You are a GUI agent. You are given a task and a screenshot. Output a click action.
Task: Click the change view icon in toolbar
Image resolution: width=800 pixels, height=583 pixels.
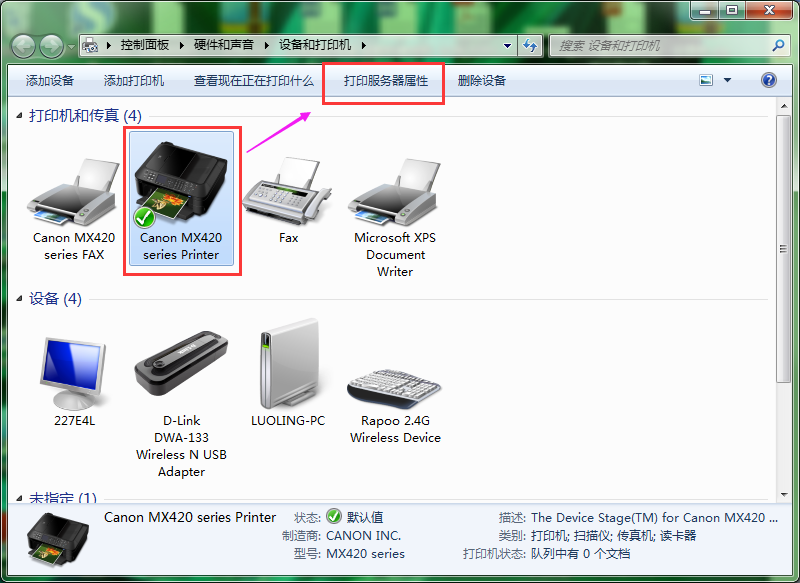[x=706, y=80]
